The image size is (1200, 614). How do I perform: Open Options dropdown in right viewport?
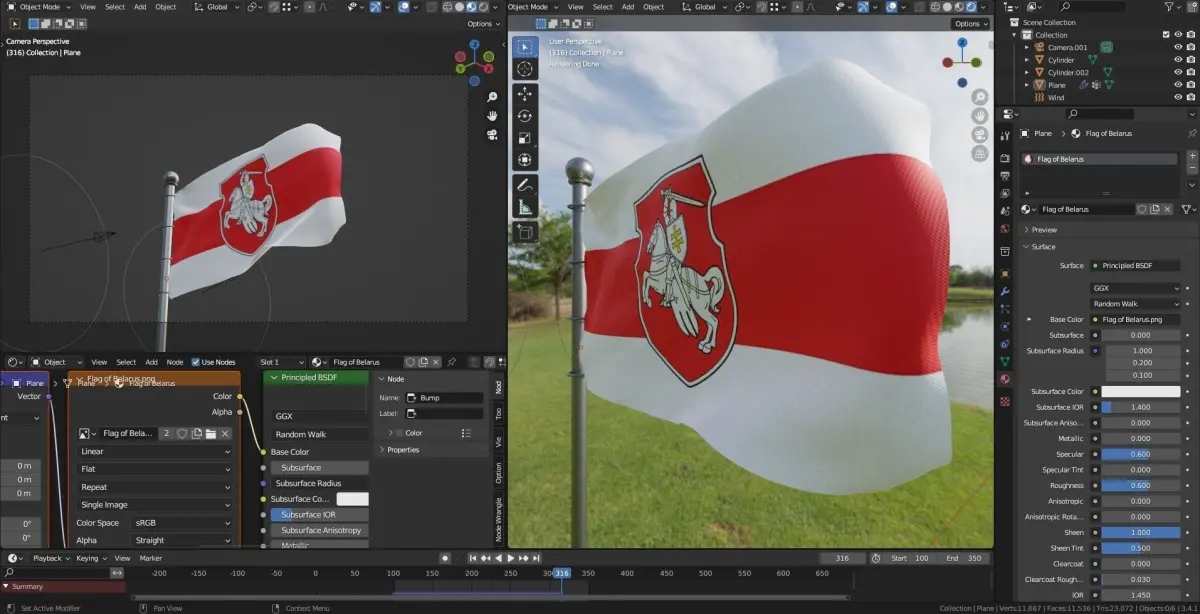click(969, 23)
